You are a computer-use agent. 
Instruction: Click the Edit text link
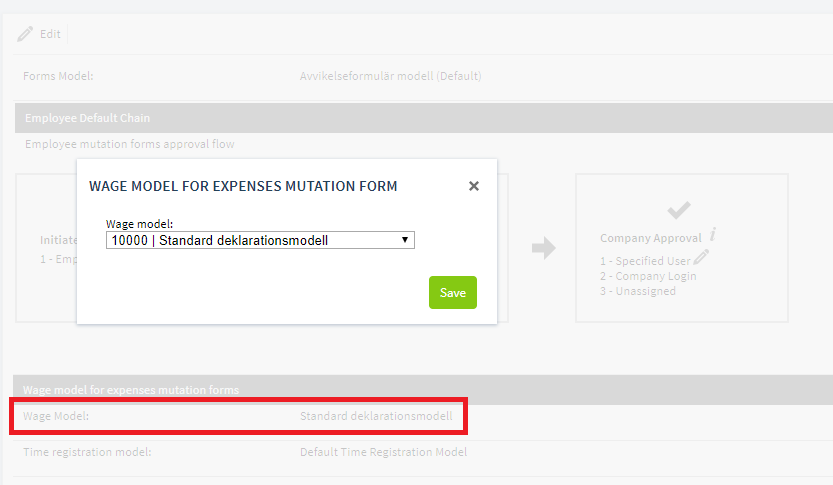50,34
